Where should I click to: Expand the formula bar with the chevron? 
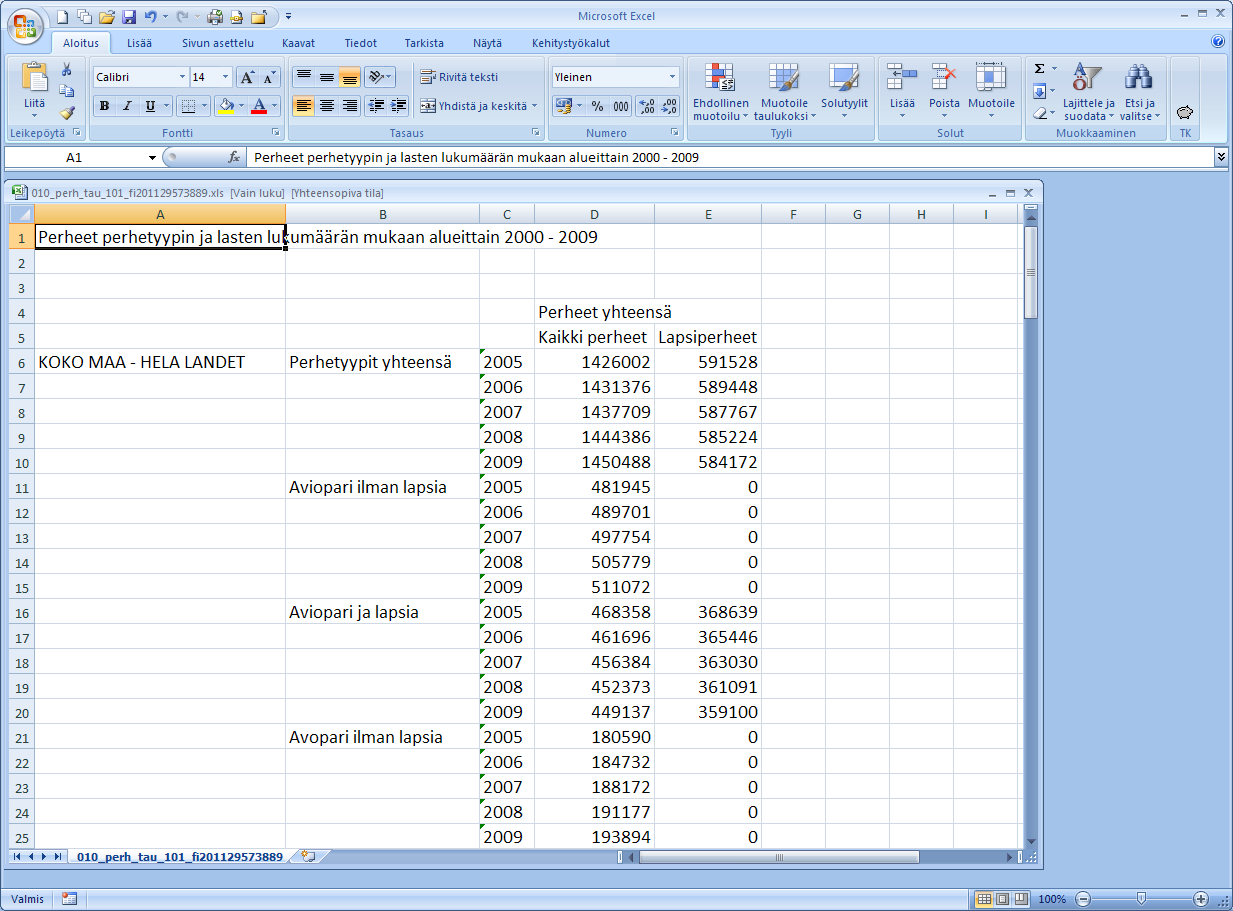click(x=1221, y=157)
